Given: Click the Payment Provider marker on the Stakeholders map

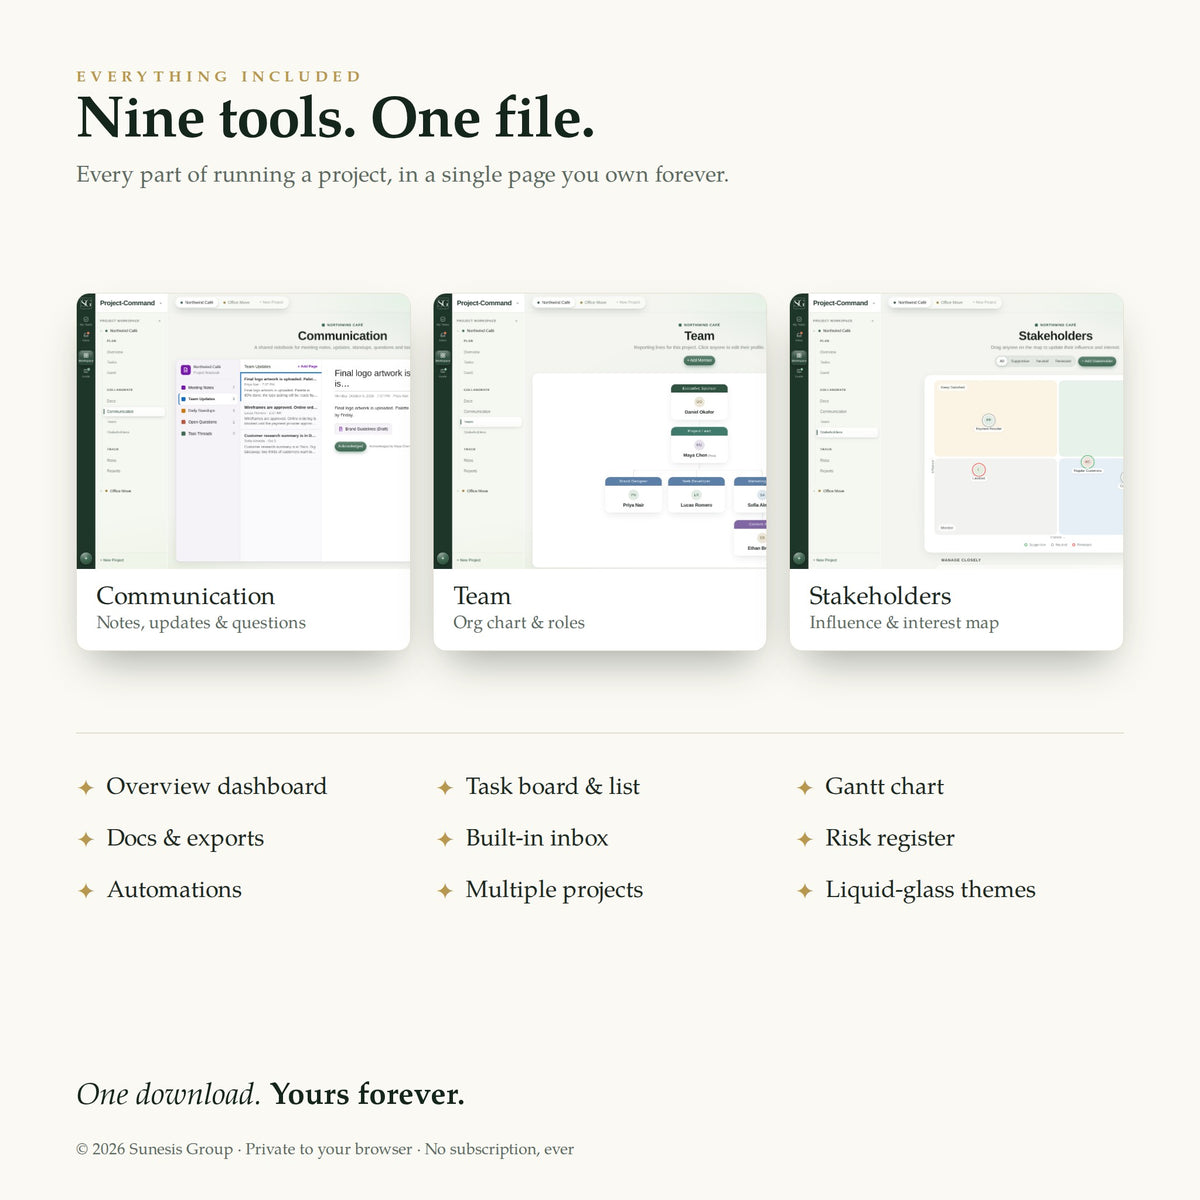Looking at the screenshot, I should pos(989,420).
